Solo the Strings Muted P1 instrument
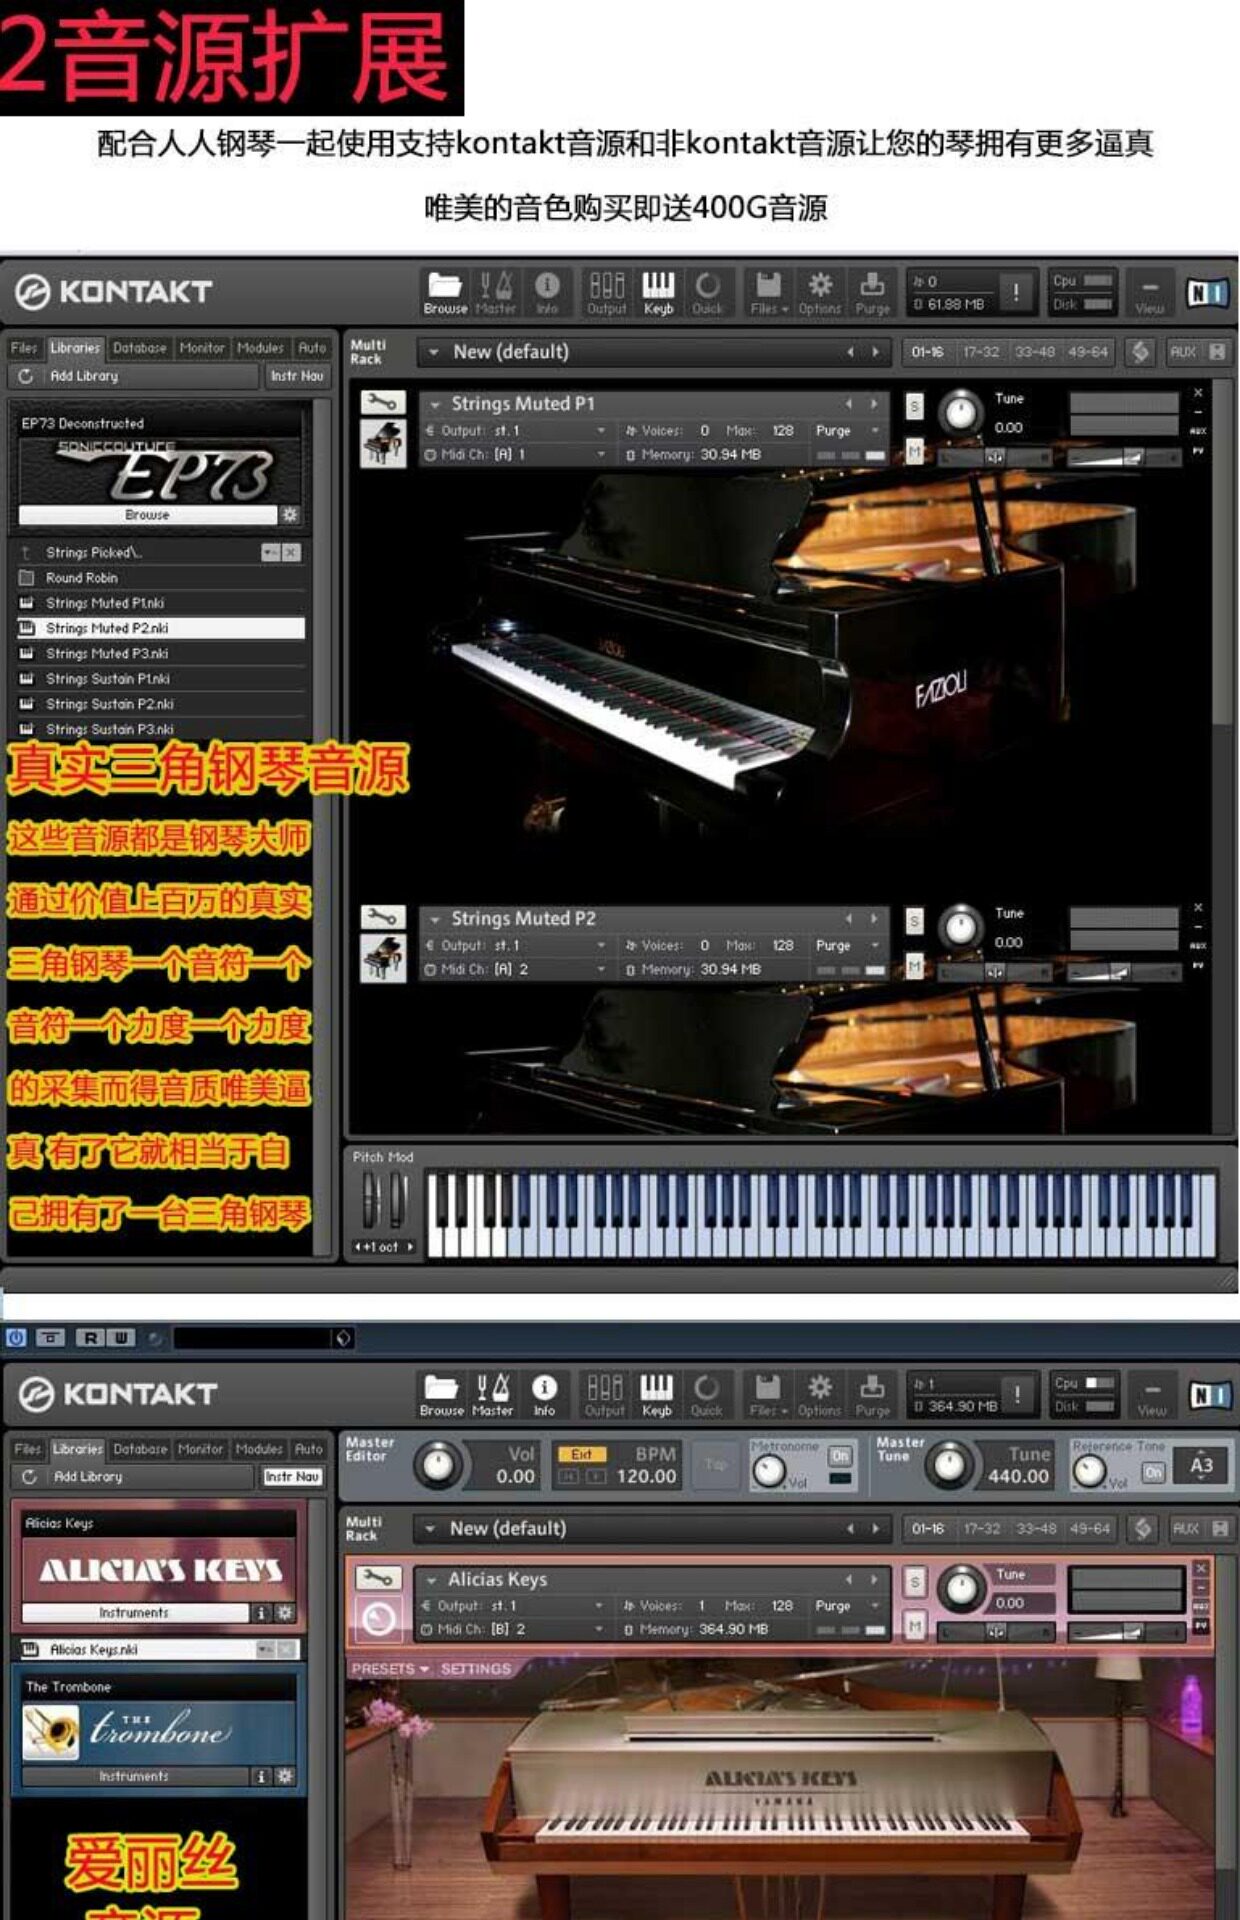Viewport: 1240px width, 1920px height. [914, 407]
